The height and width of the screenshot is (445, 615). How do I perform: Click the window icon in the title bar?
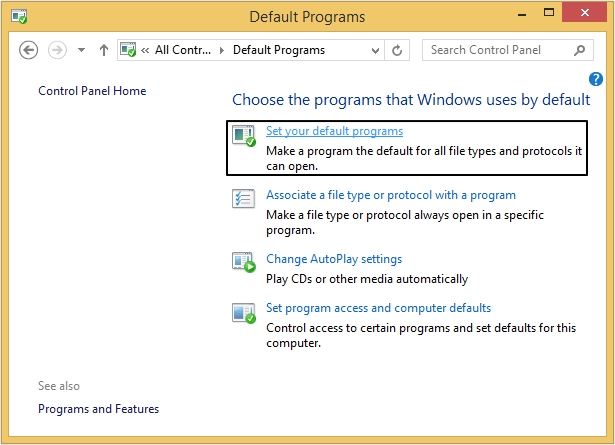(x=19, y=16)
